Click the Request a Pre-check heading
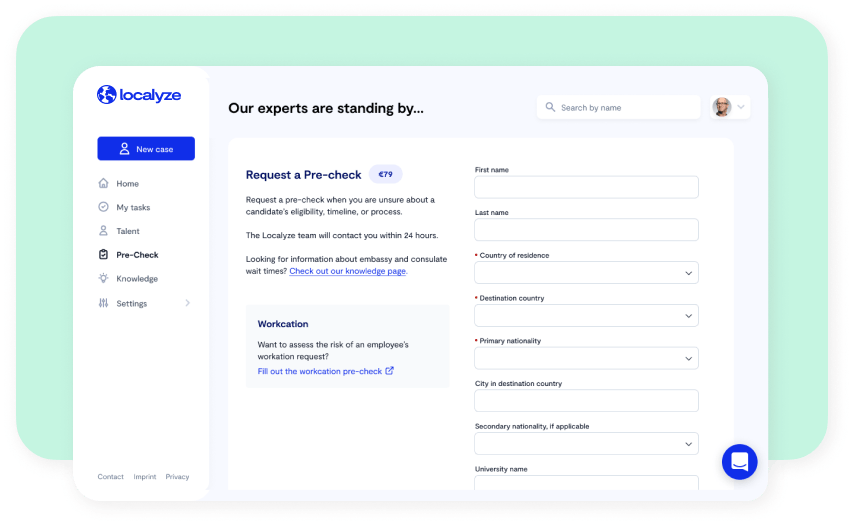The image size is (852, 524). pos(303,174)
